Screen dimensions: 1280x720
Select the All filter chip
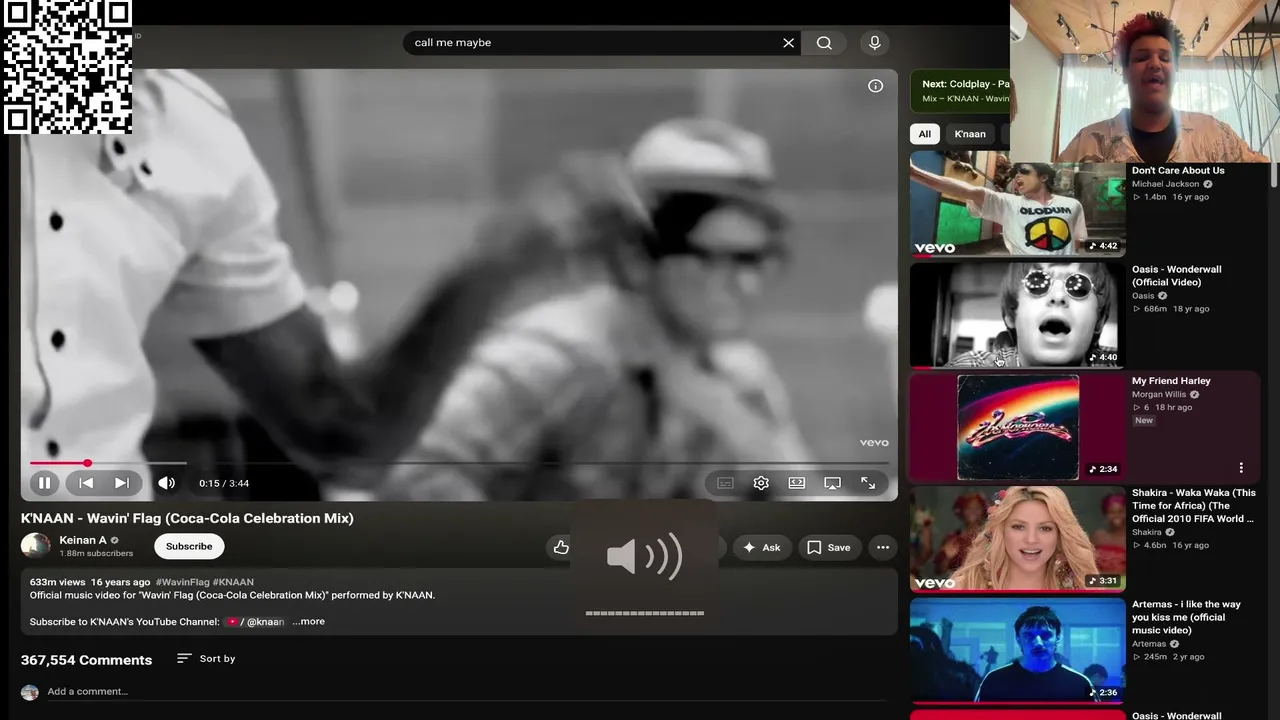point(924,134)
